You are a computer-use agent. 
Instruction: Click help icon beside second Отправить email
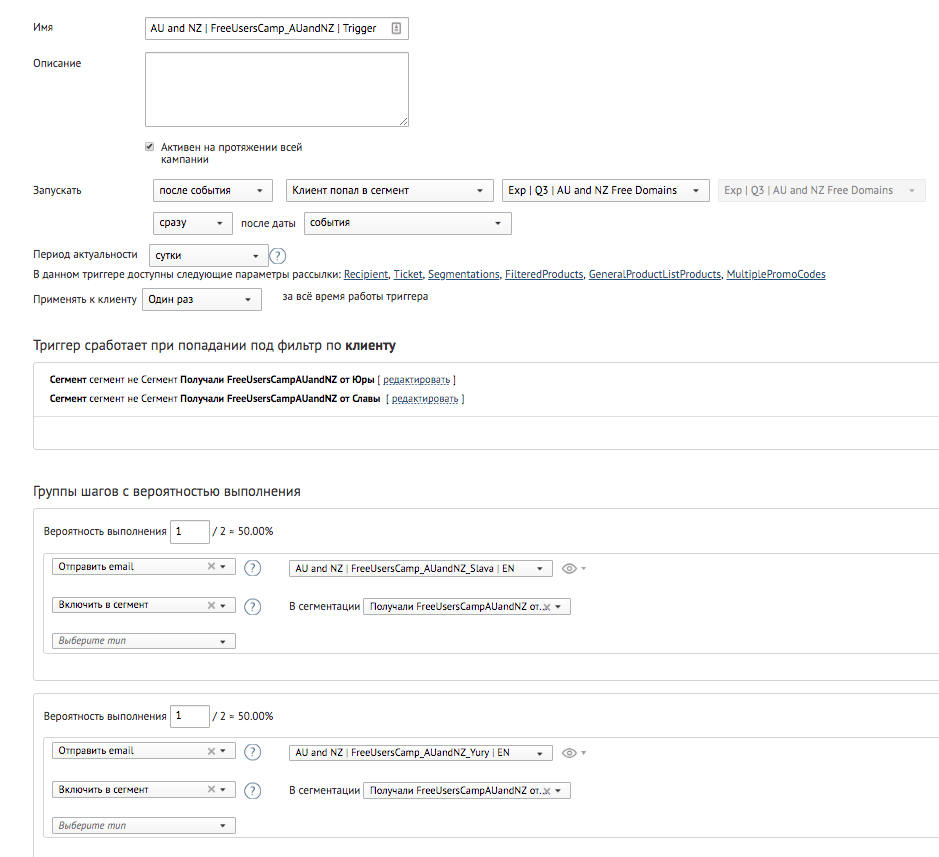click(252, 753)
